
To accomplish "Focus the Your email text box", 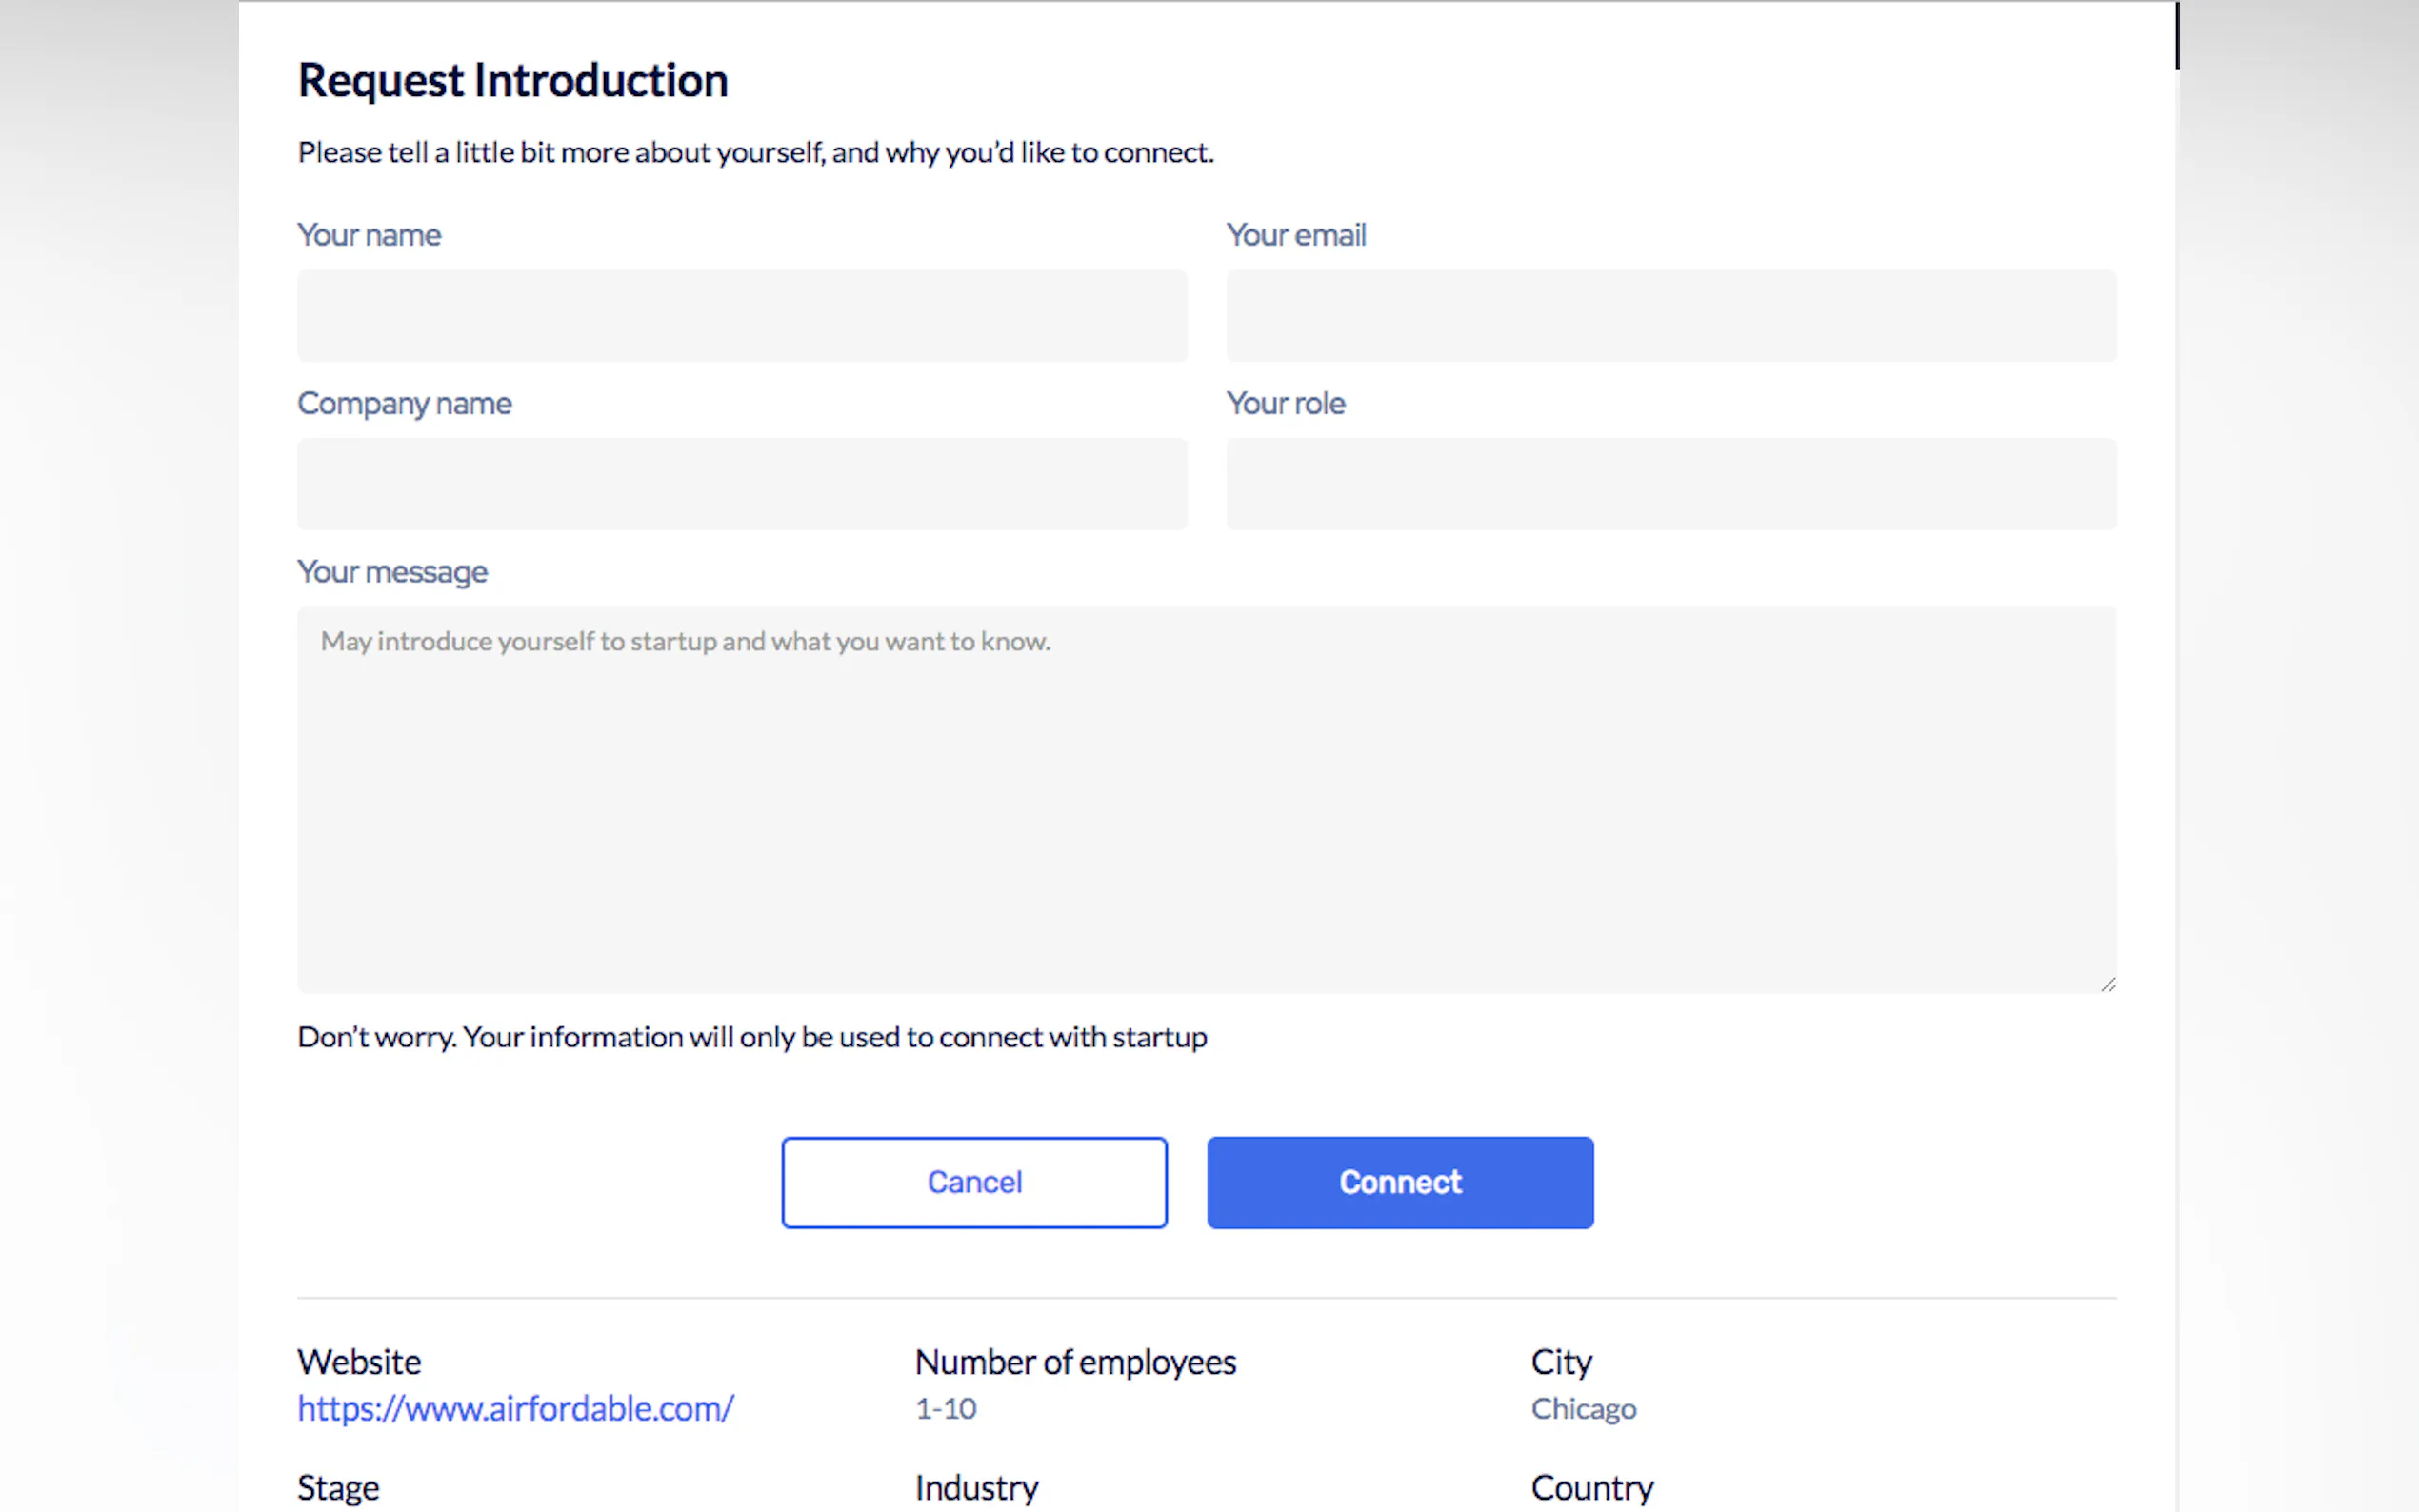I will click(1671, 315).
